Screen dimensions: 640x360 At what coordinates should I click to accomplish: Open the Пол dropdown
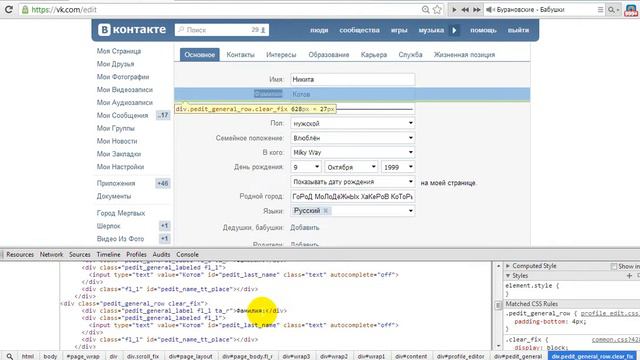click(x=353, y=123)
